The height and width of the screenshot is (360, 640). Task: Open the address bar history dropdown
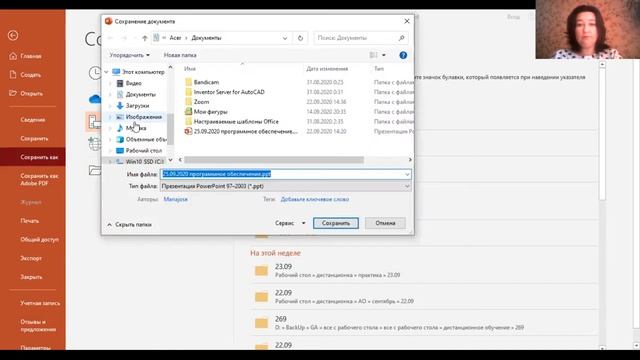click(x=285, y=38)
